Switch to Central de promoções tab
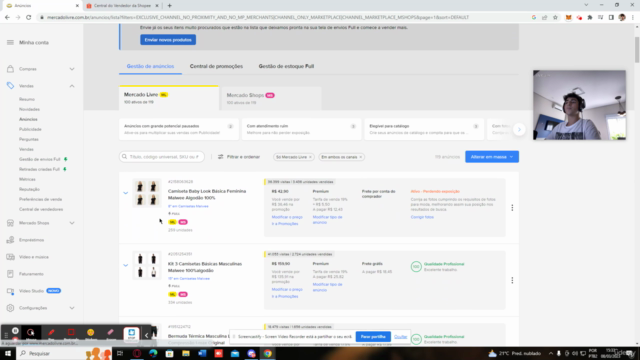The width and height of the screenshot is (640, 360). pyautogui.click(x=216, y=66)
